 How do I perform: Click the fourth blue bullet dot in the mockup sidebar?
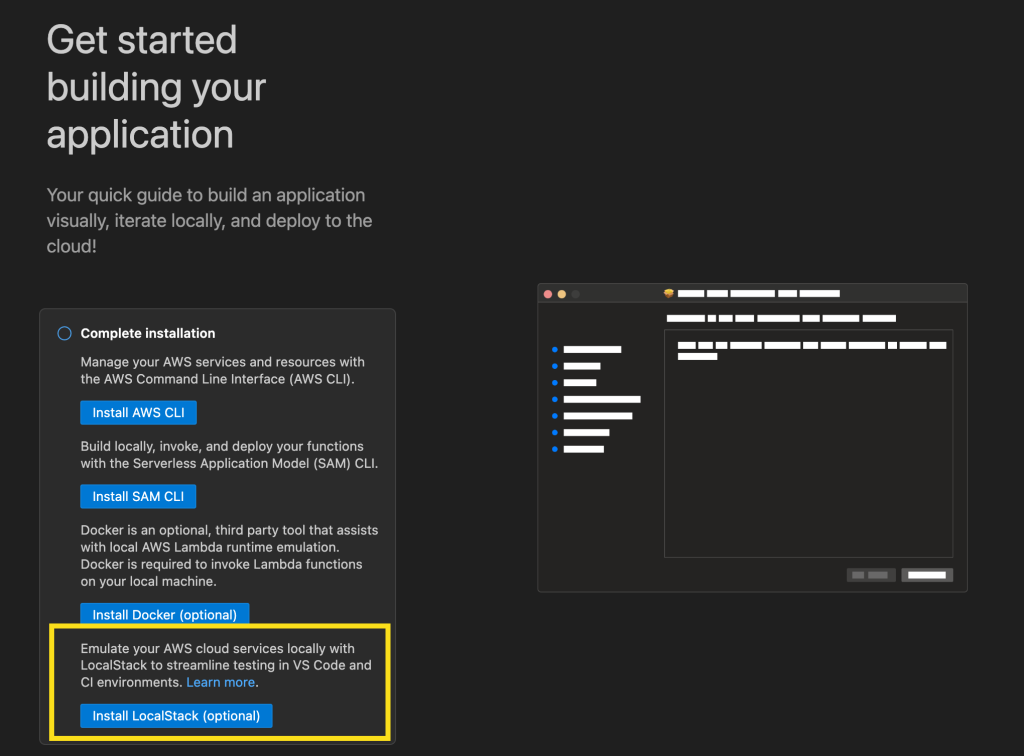556,399
